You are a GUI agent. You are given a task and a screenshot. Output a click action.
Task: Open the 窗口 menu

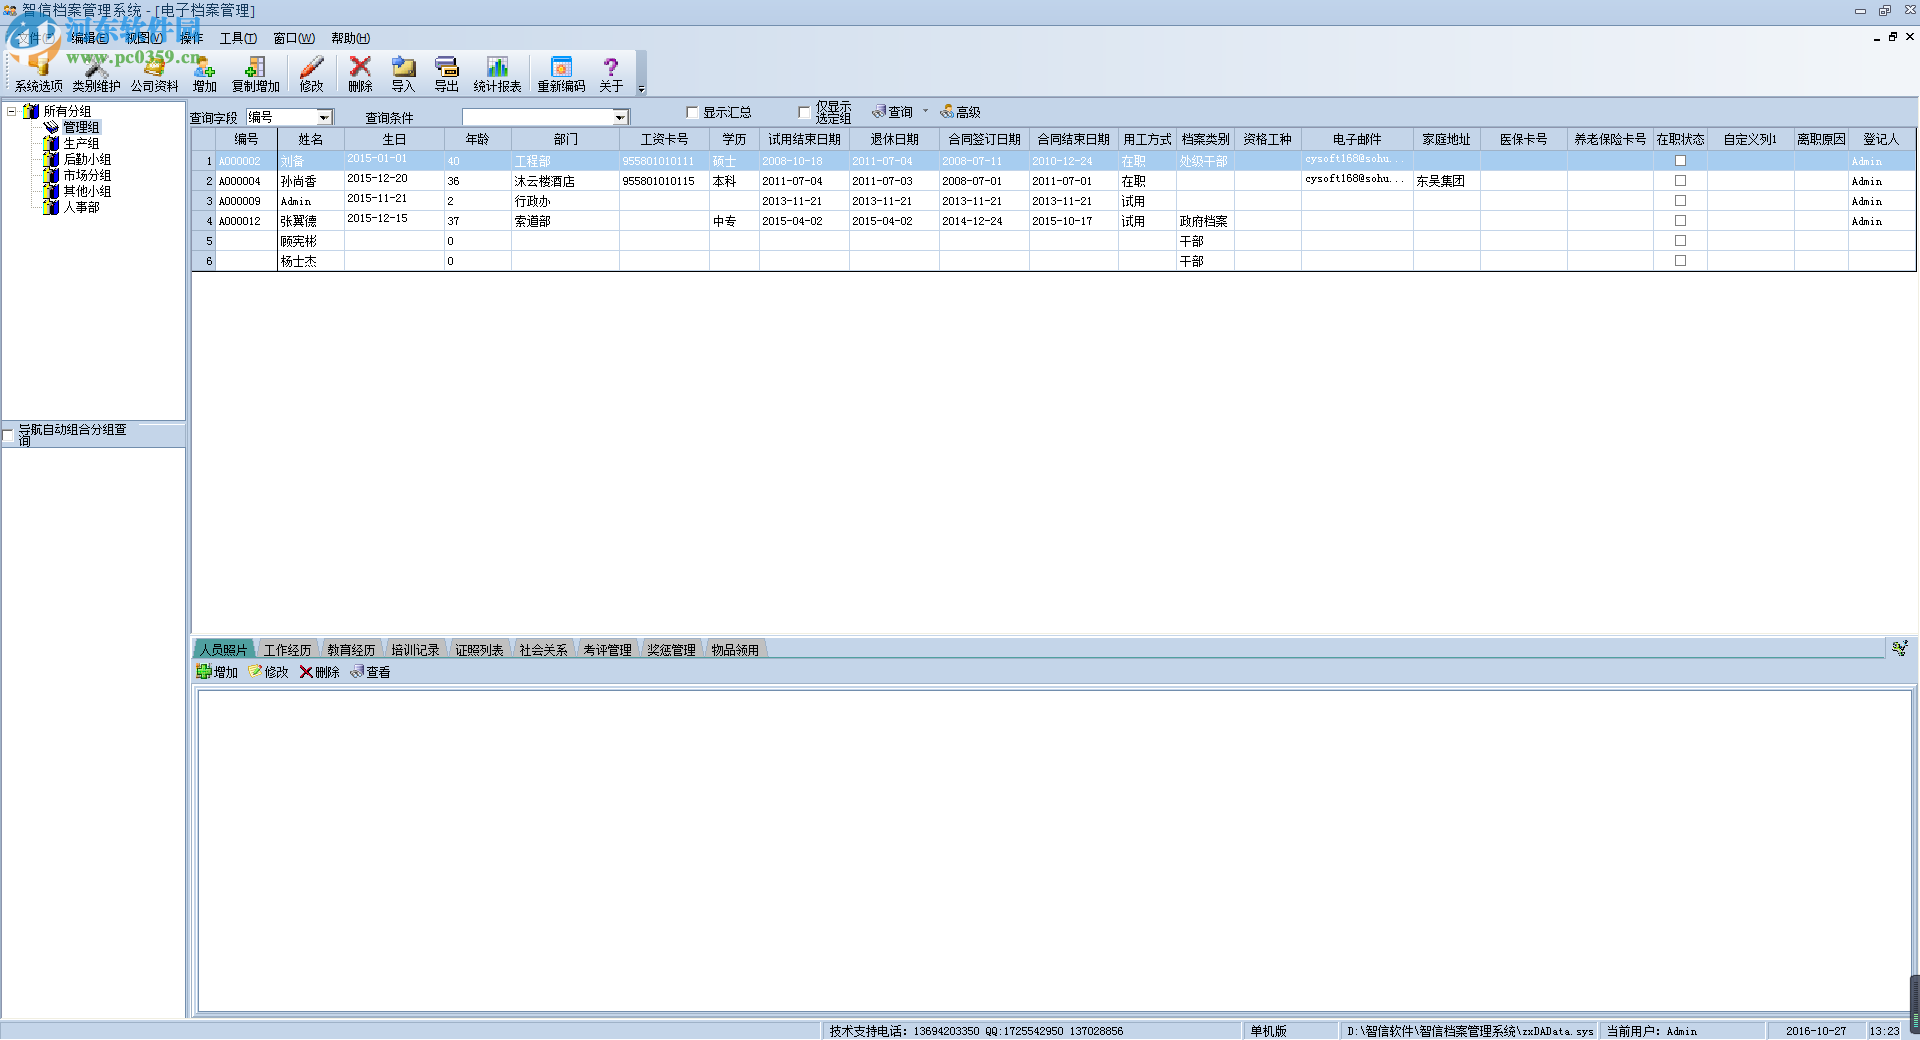[x=294, y=38]
